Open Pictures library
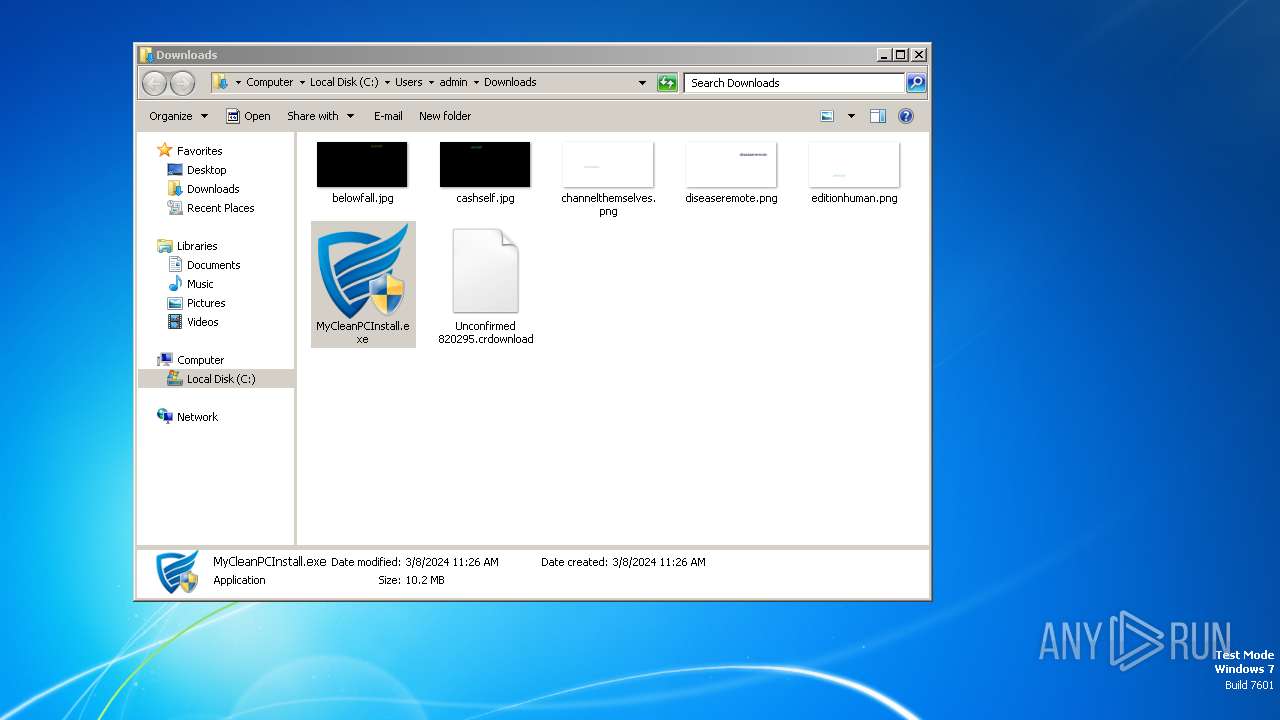Screen dimensions: 1280x720 (x=206, y=303)
